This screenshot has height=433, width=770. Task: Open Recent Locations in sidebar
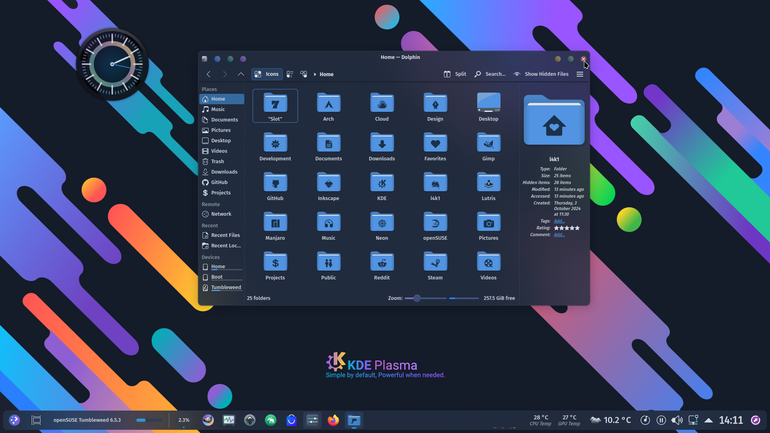[221, 245]
